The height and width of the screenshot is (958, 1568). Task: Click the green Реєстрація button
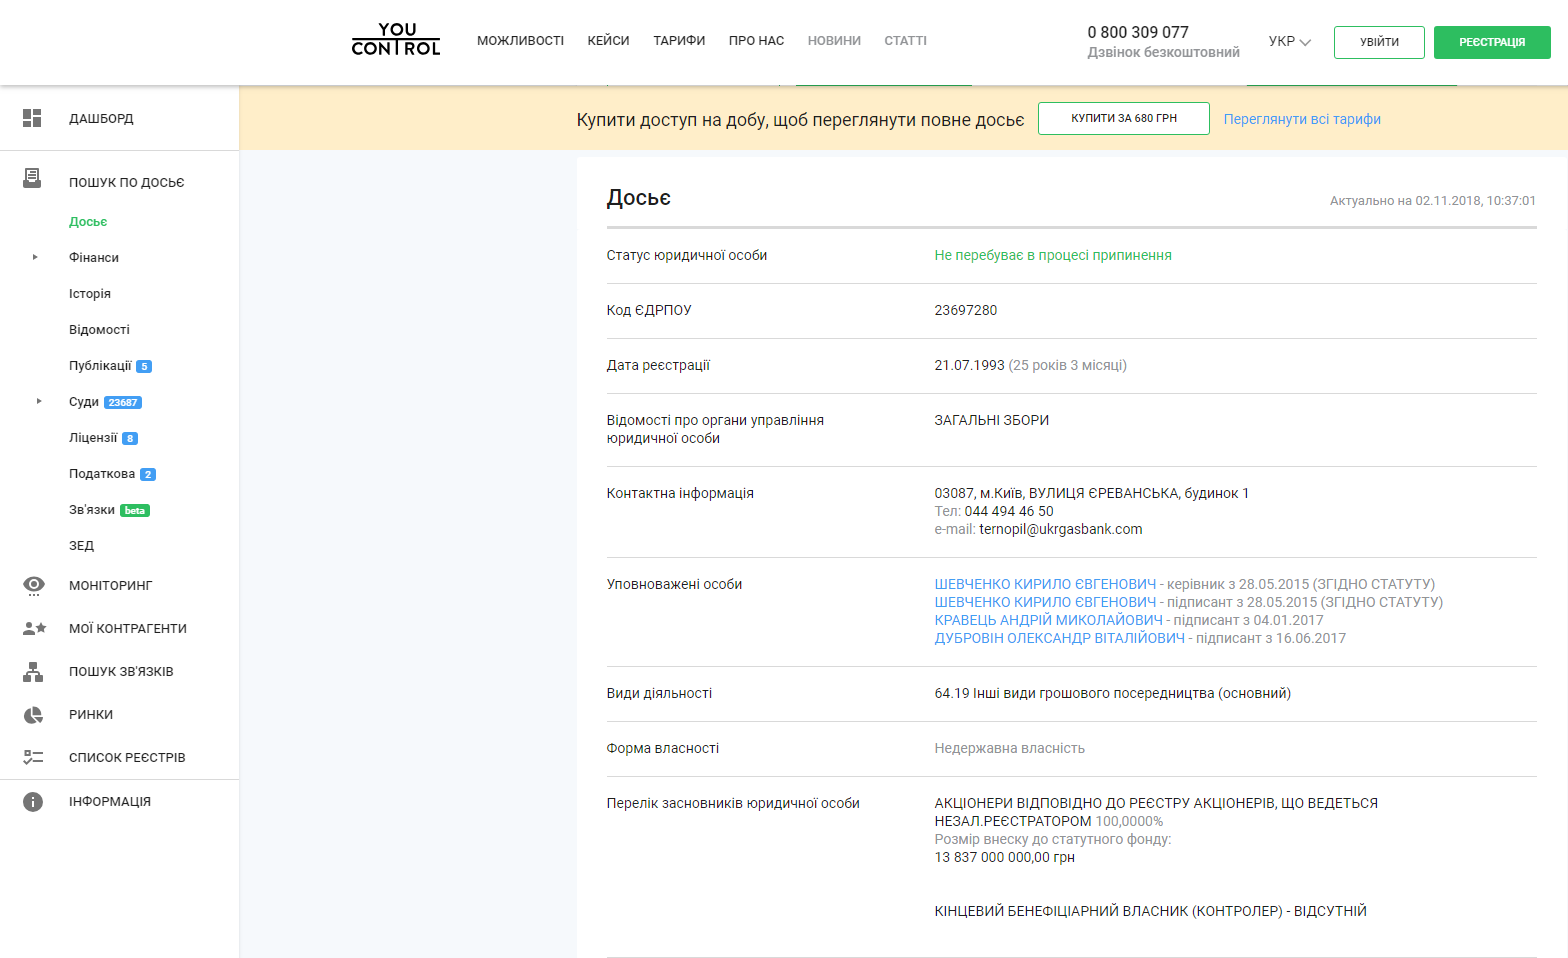1492,42
